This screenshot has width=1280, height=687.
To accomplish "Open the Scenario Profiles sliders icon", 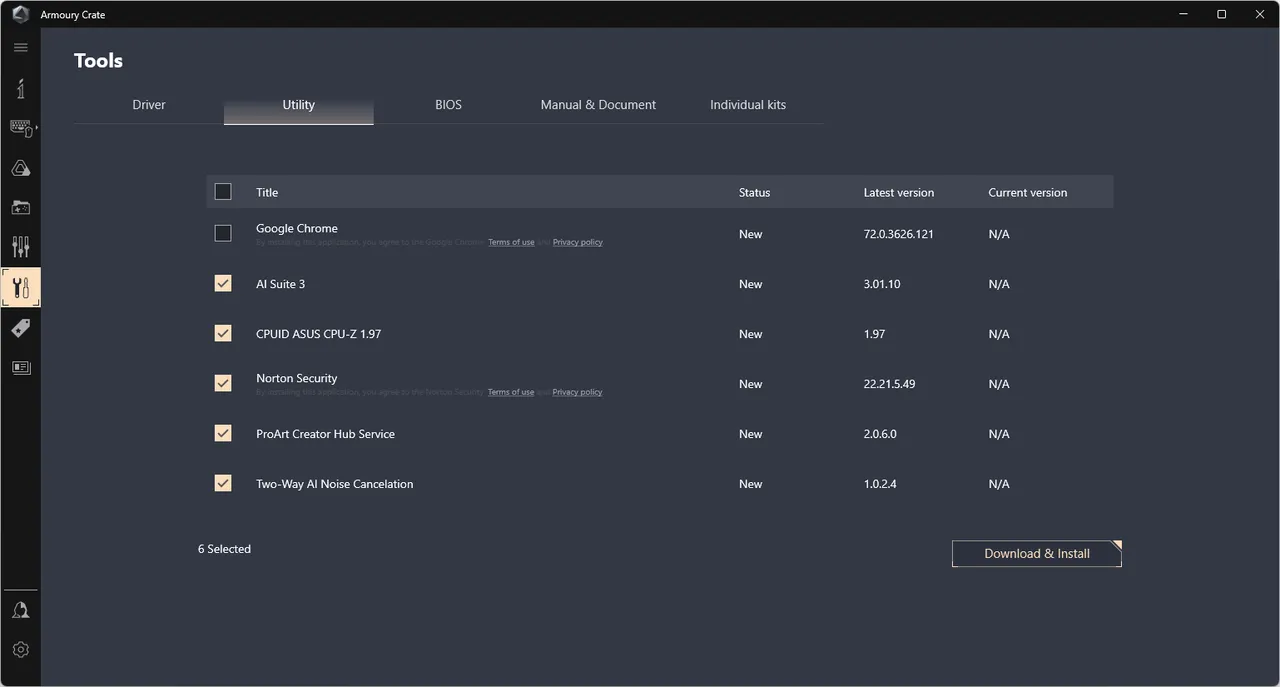I will [20, 247].
